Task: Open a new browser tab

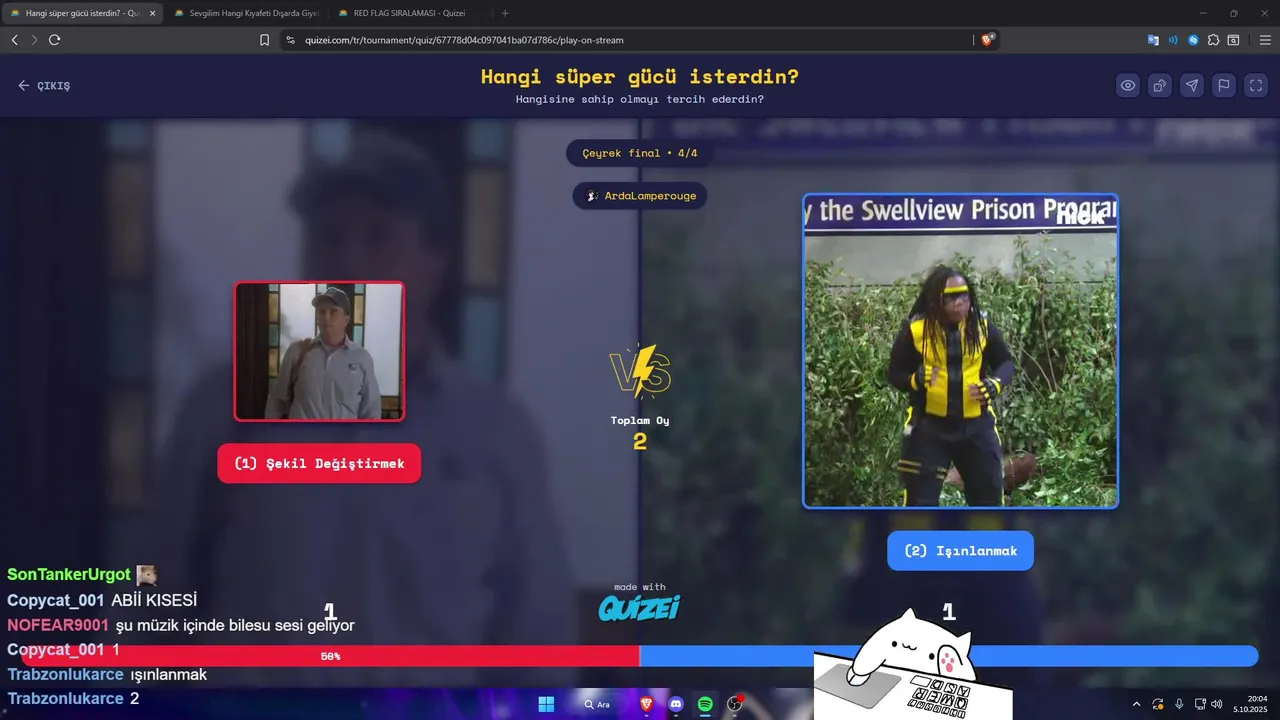Action: coord(505,13)
